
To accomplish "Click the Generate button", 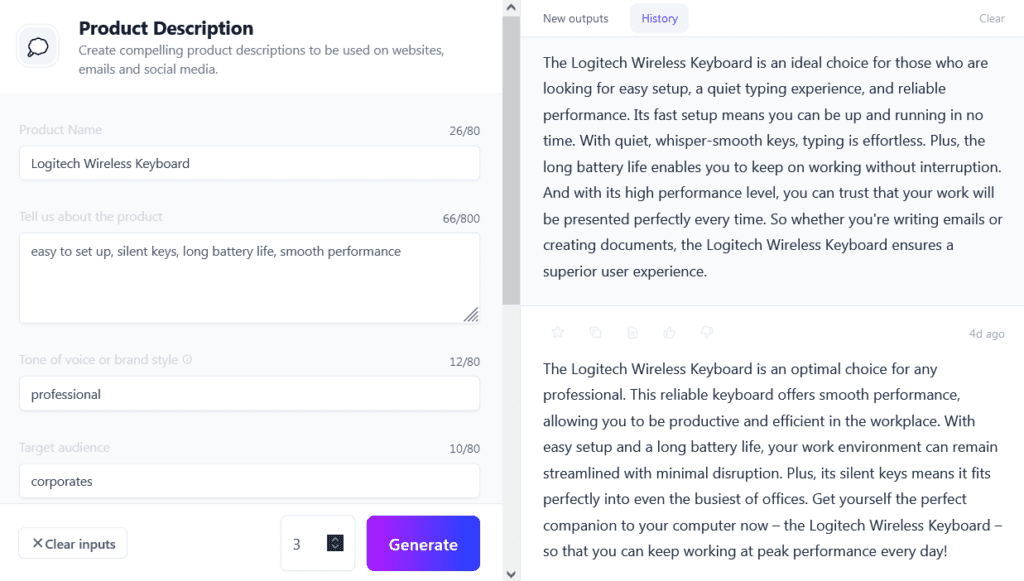I will click(x=423, y=543).
